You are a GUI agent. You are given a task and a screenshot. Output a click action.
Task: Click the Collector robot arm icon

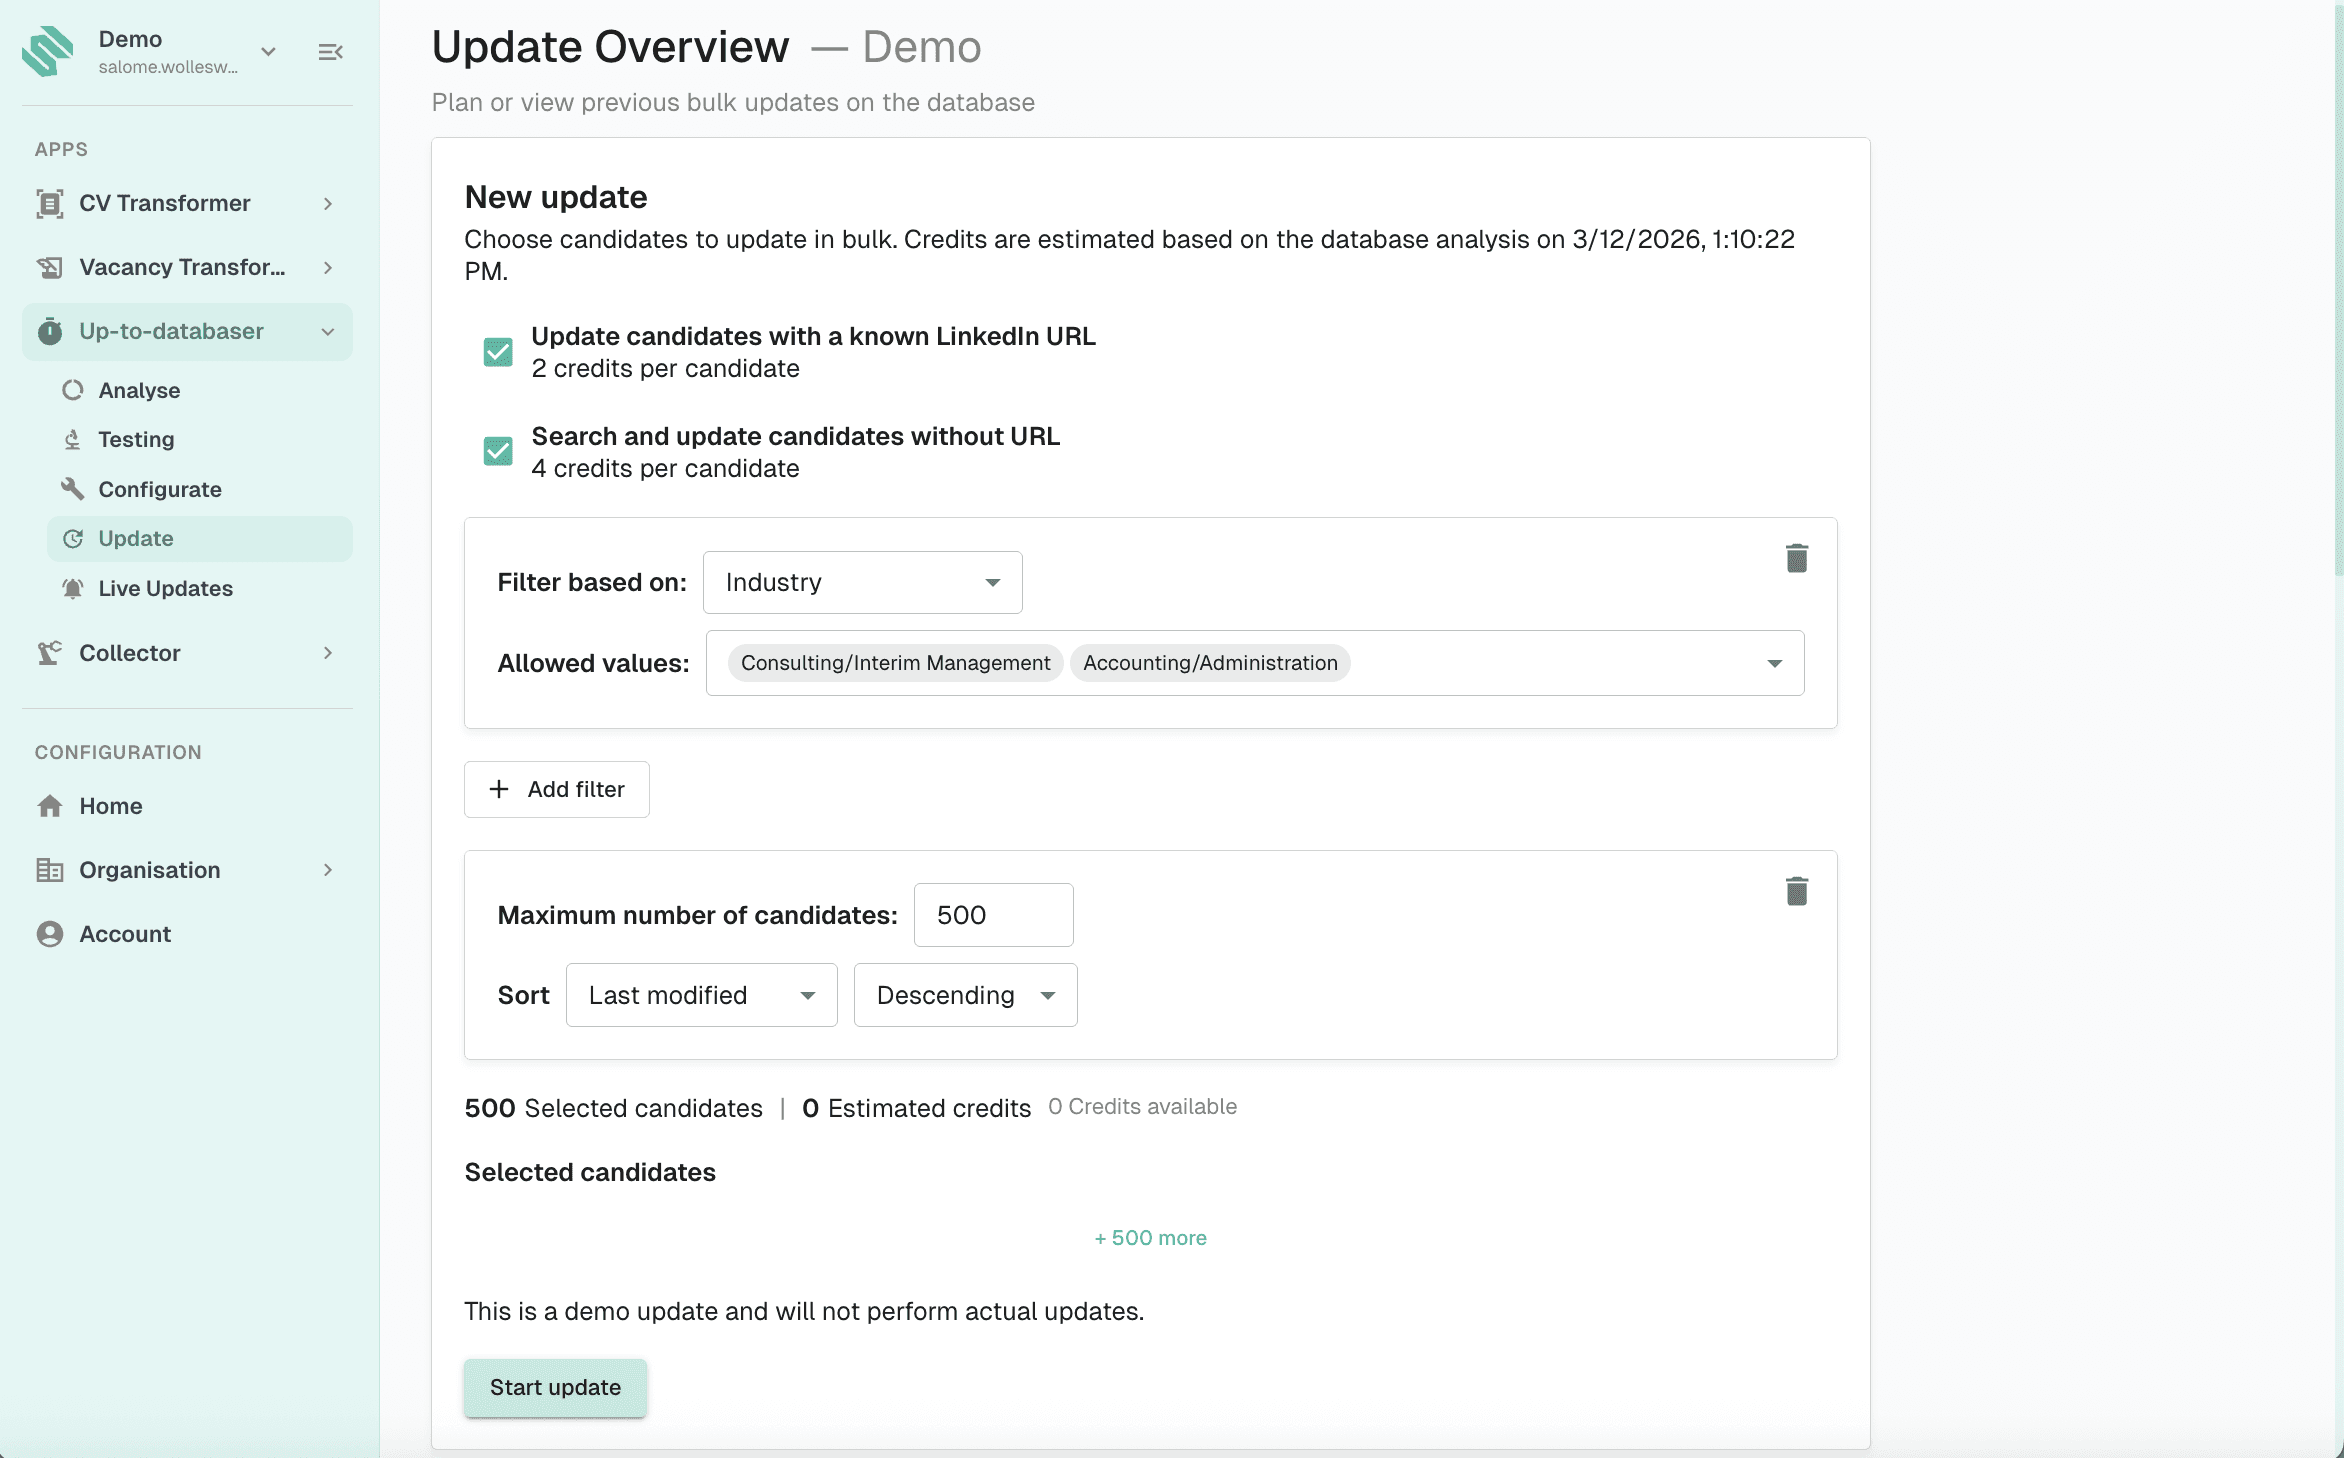[50, 653]
